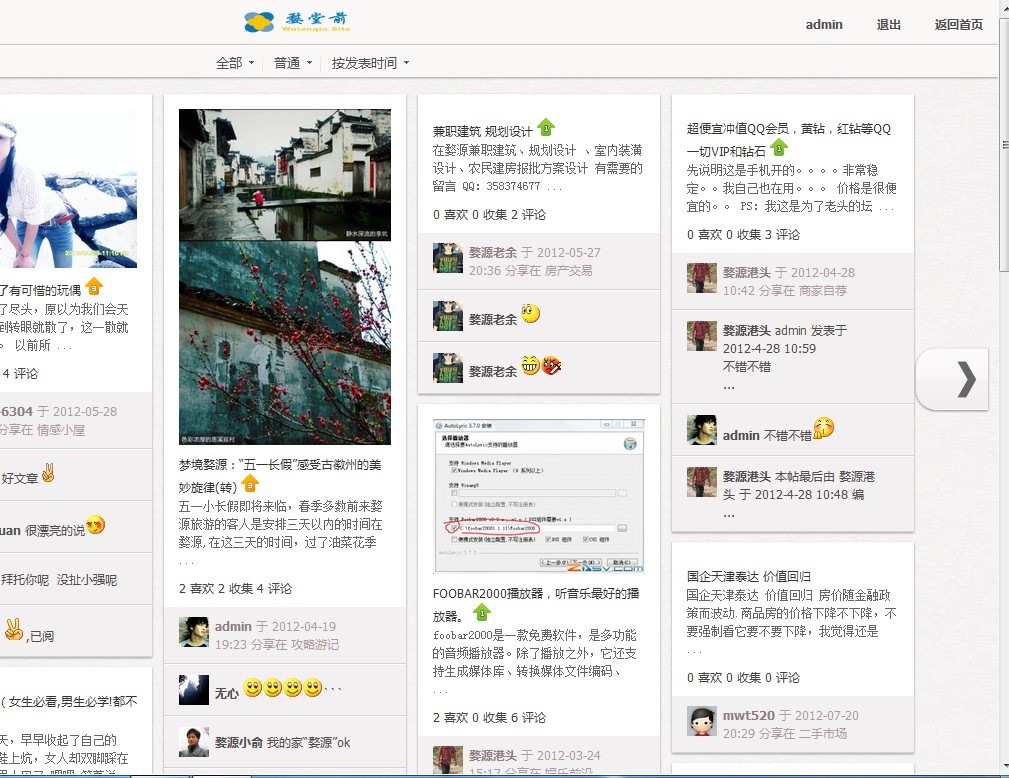Click 婺源老余 avatar beside single smiley
This screenshot has height=778, width=1009.
(x=448, y=315)
